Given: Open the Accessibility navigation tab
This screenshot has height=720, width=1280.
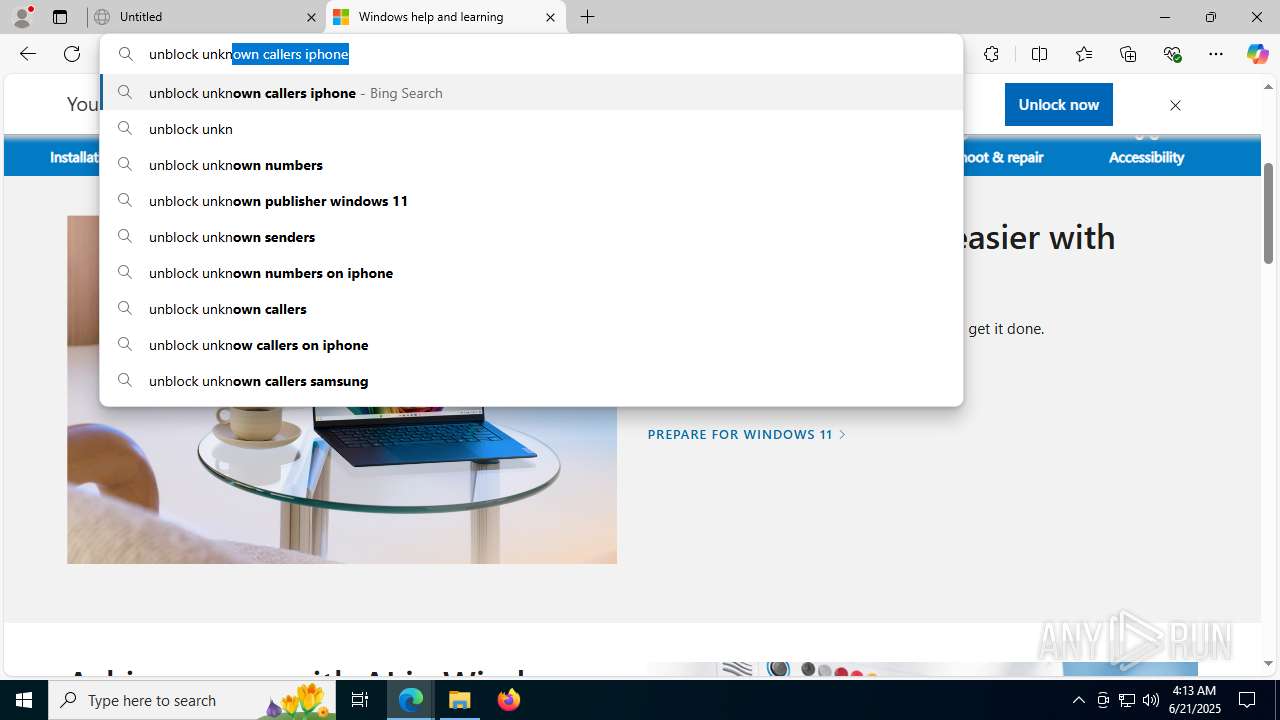Looking at the screenshot, I should point(1146,157).
